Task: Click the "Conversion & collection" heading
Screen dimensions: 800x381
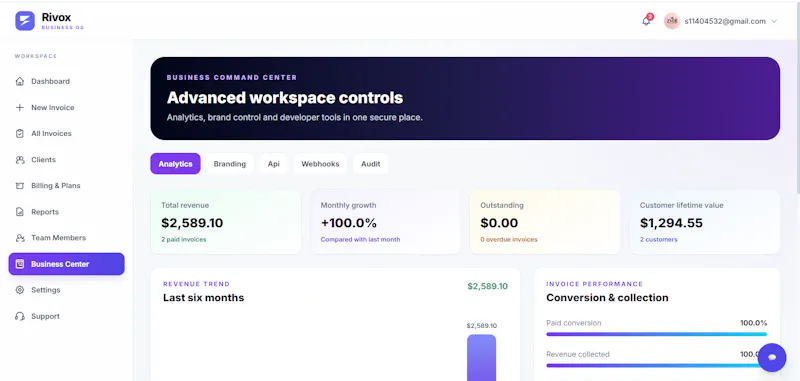Action: point(607,297)
